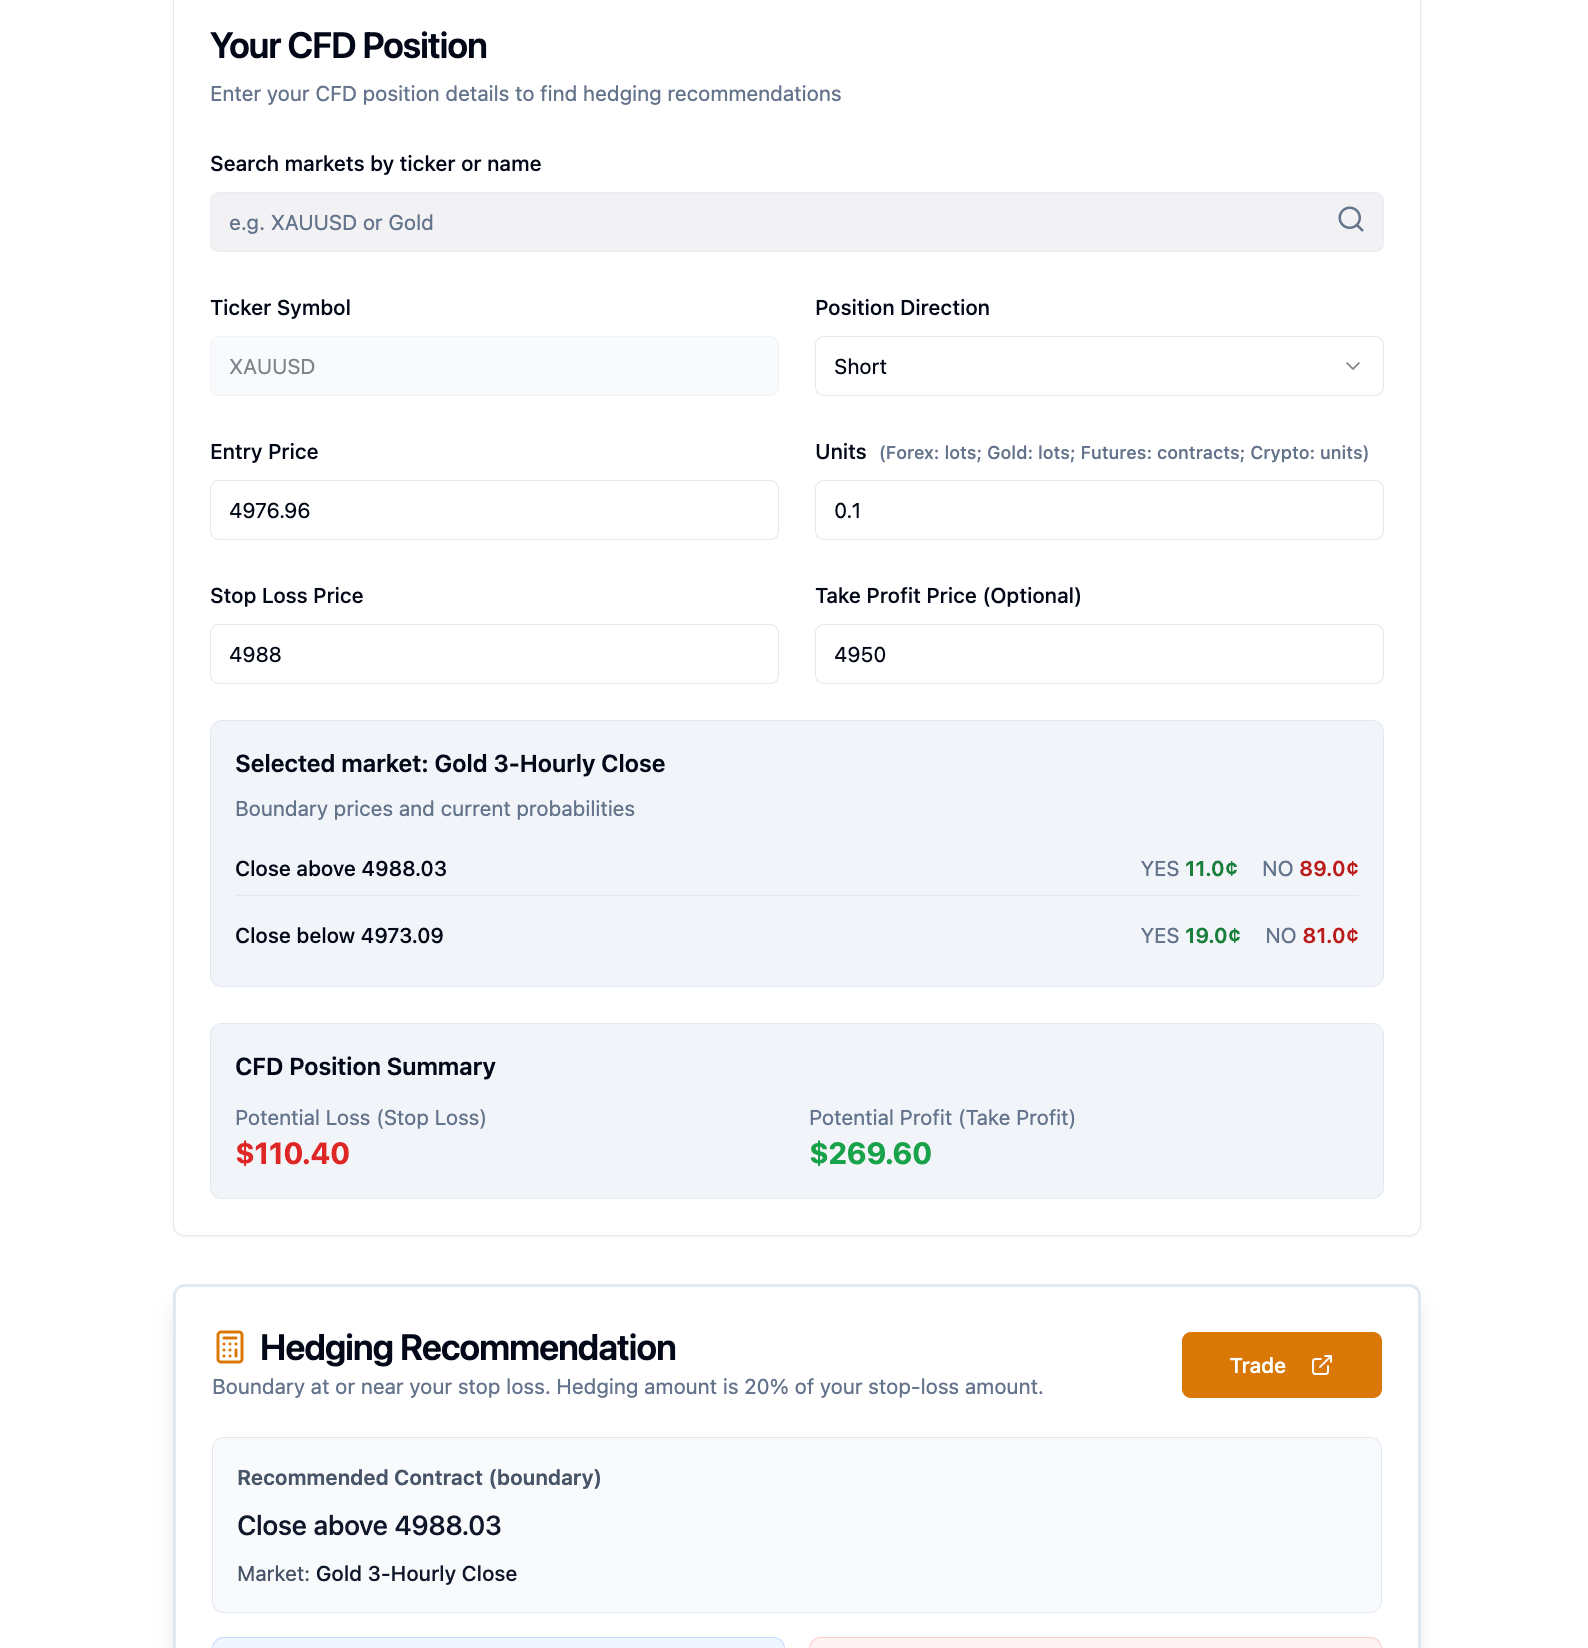Click the Ticker Symbol field showing XAUUSD

(494, 366)
